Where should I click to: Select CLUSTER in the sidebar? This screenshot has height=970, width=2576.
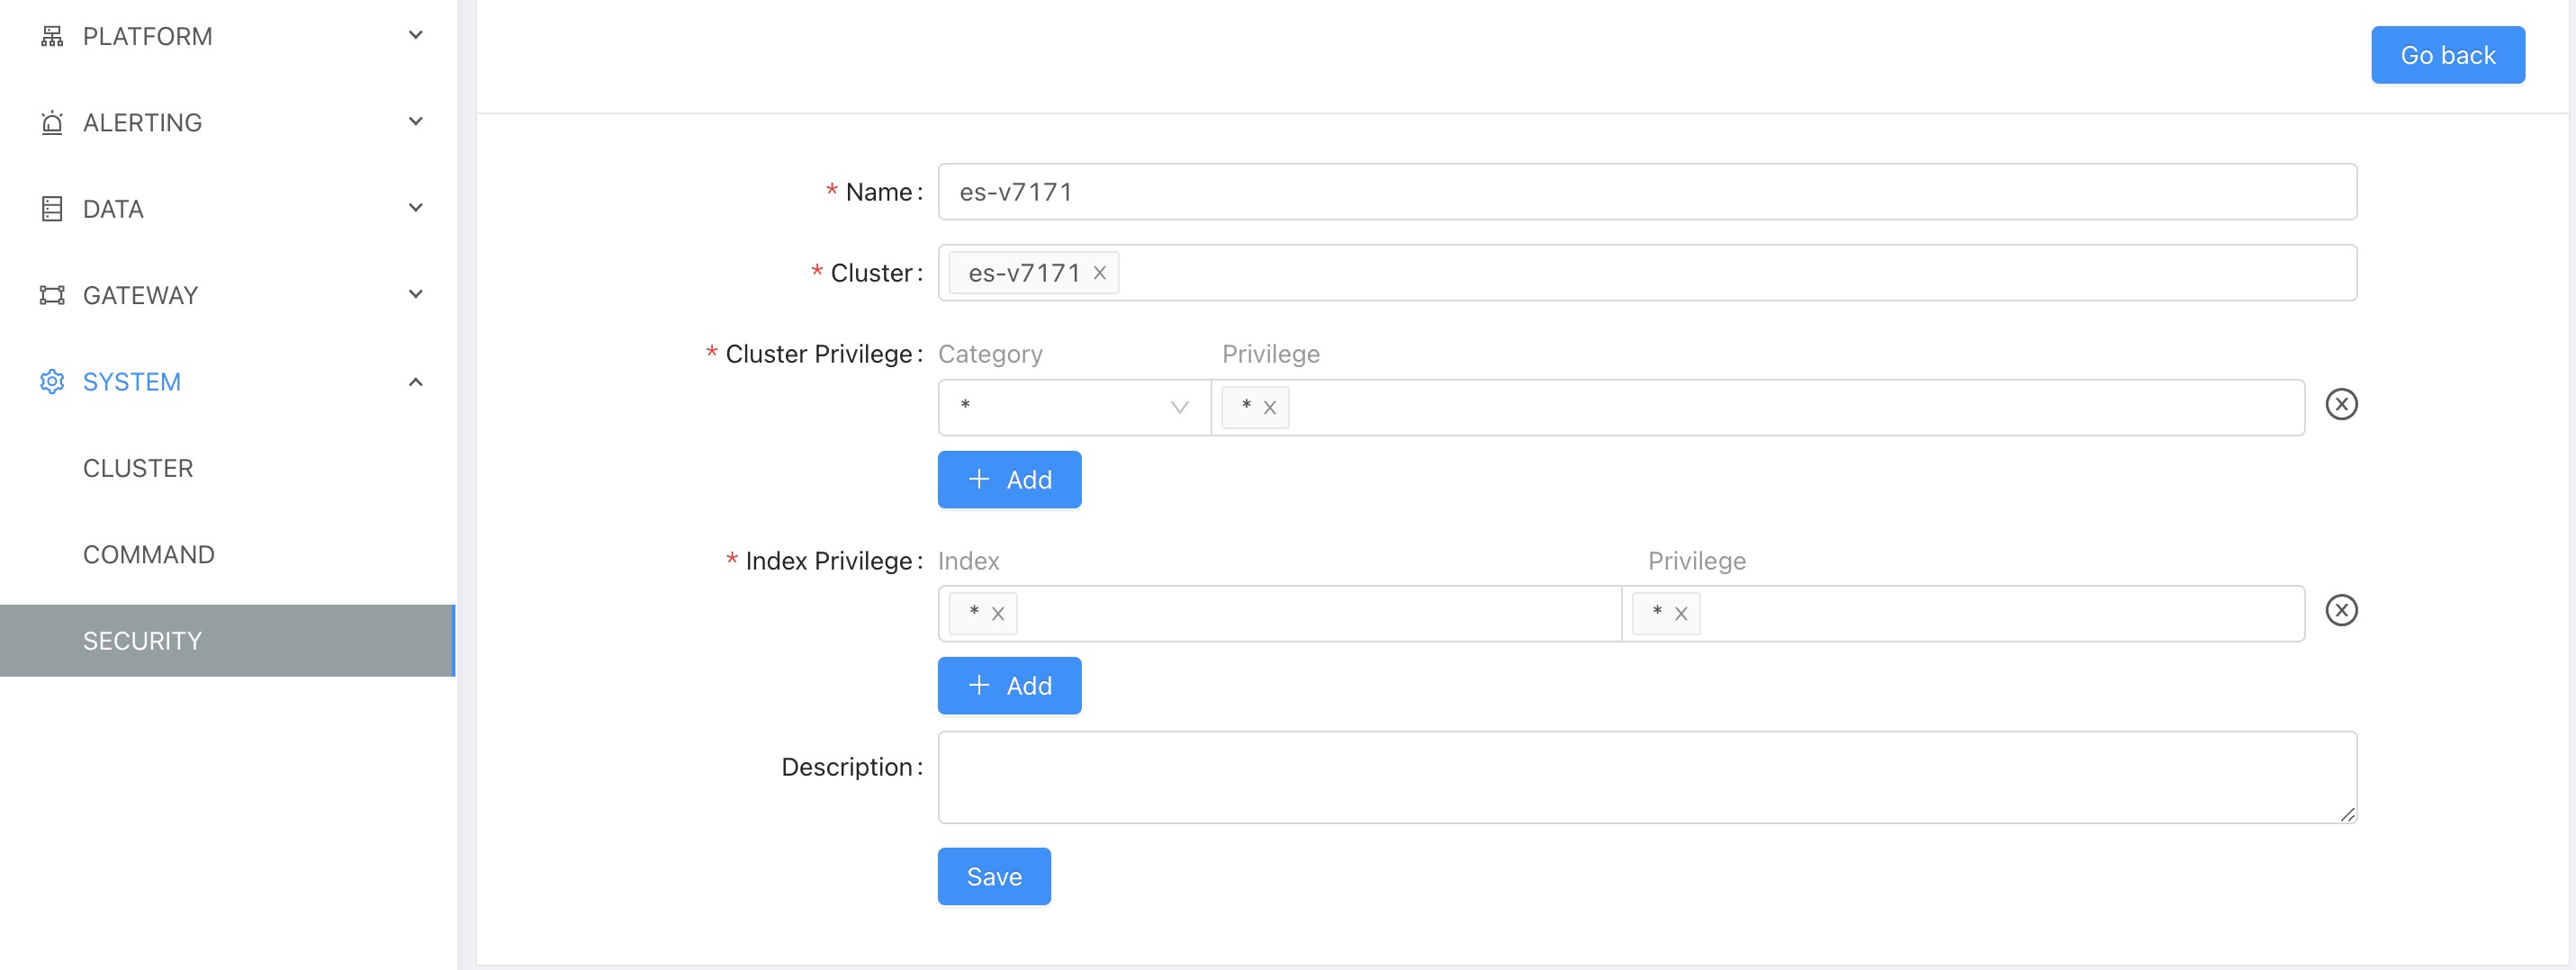(138, 467)
